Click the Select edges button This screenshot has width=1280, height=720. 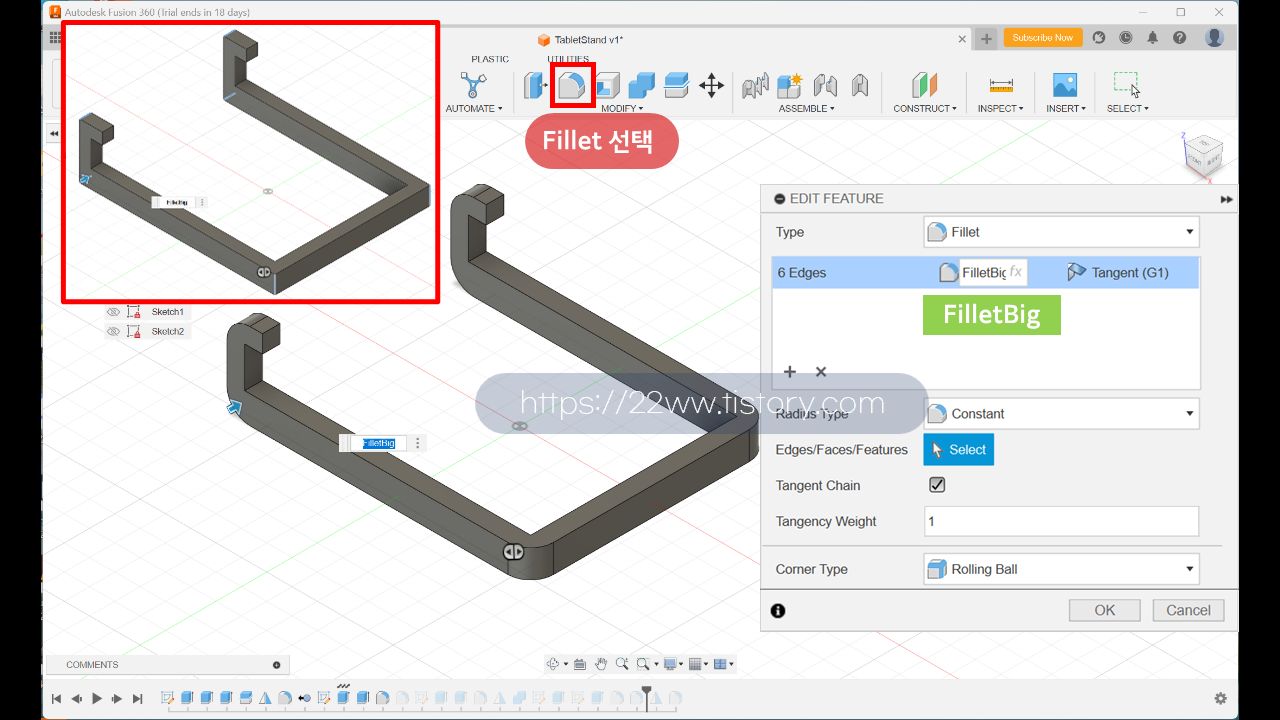point(958,450)
